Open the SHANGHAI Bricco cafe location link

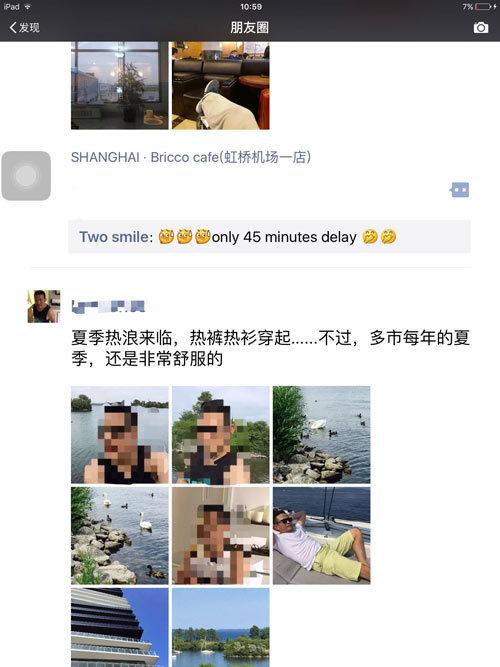tap(191, 157)
